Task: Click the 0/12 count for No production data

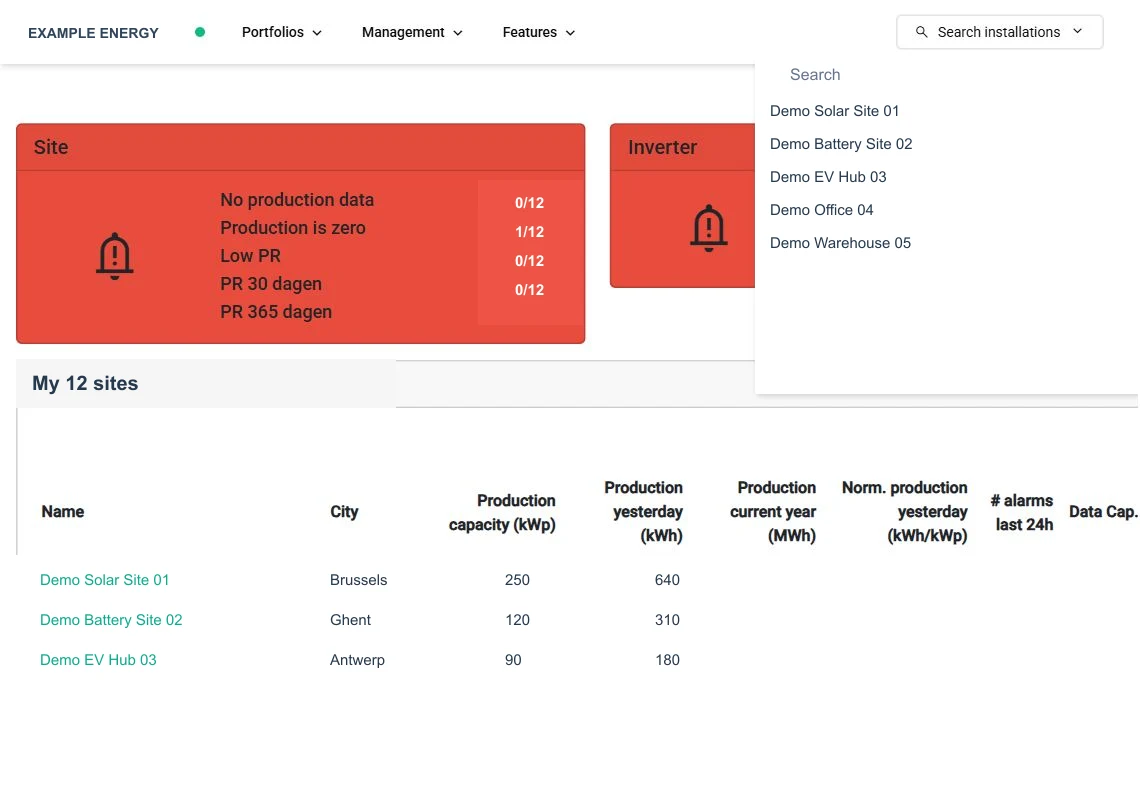Action: (x=529, y=203)
